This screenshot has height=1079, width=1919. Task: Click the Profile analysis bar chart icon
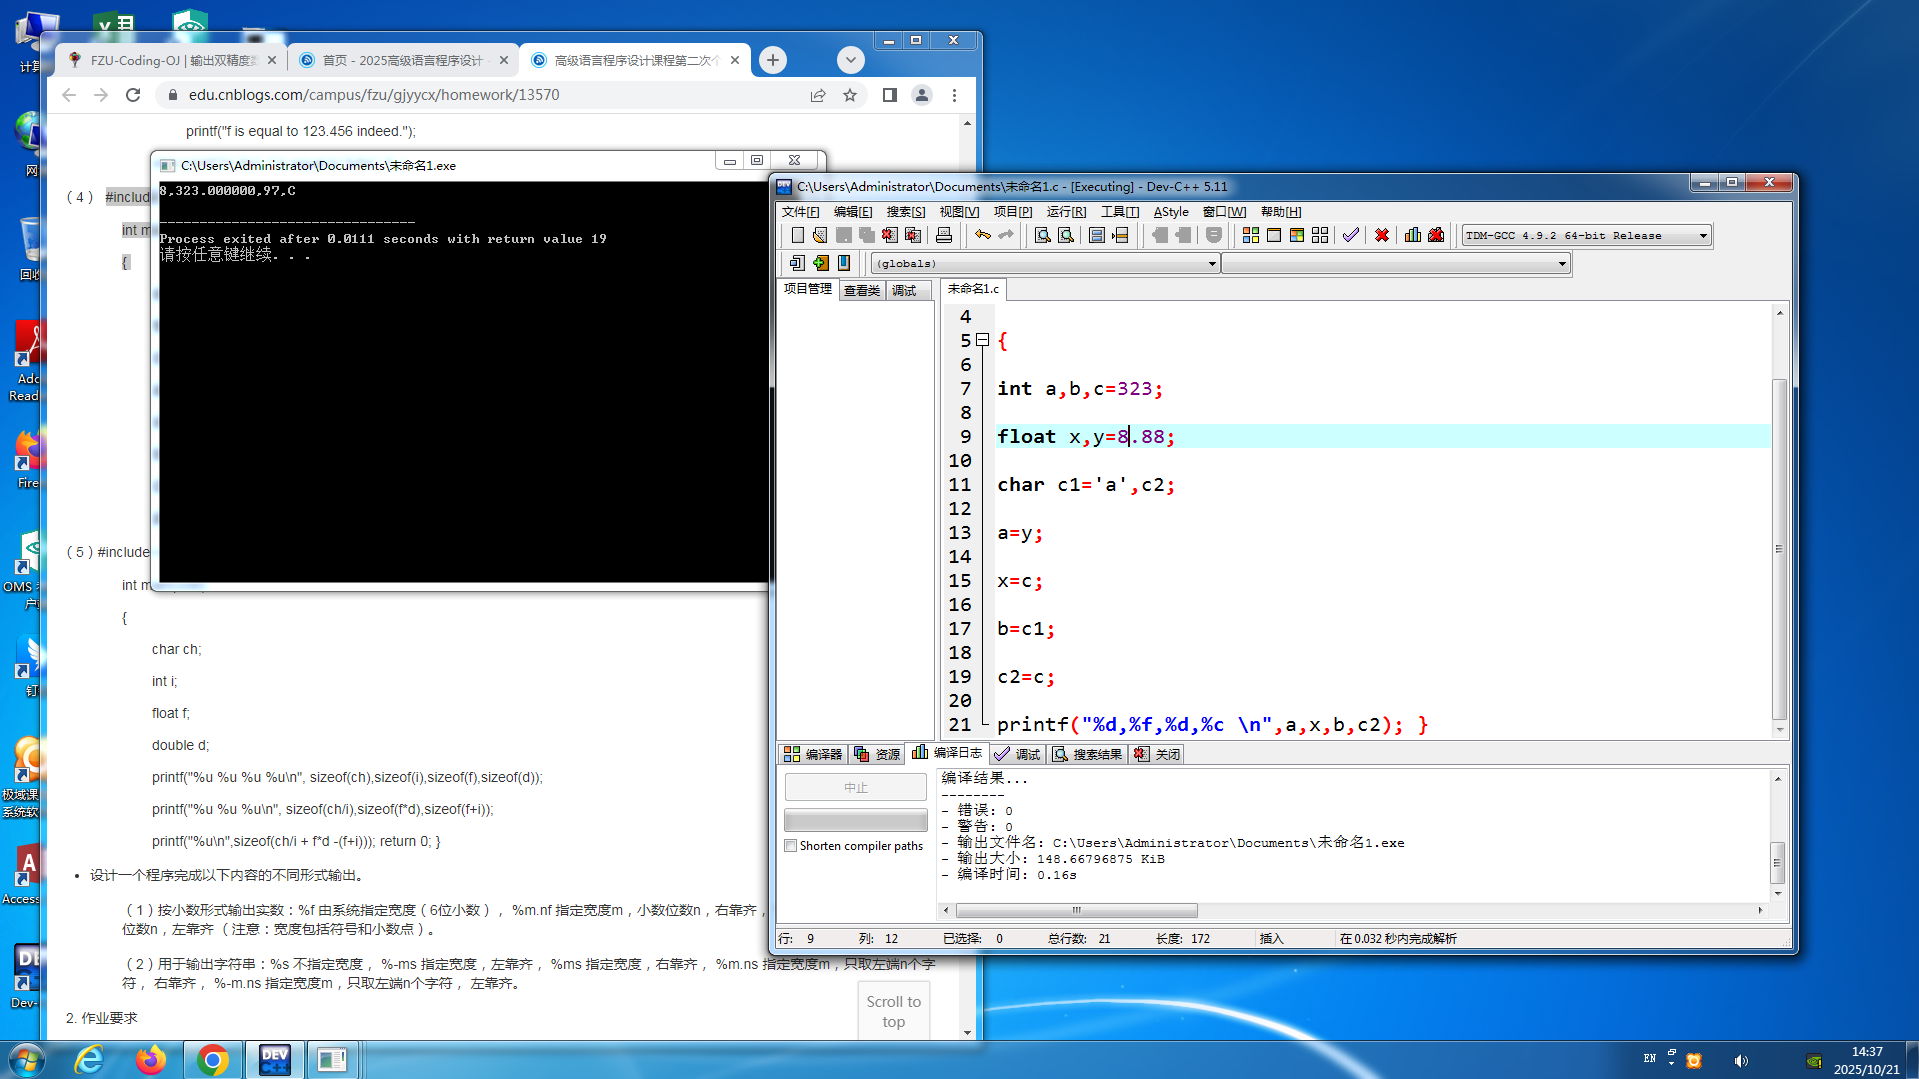pyautogui.click(x=1413, y=235)
